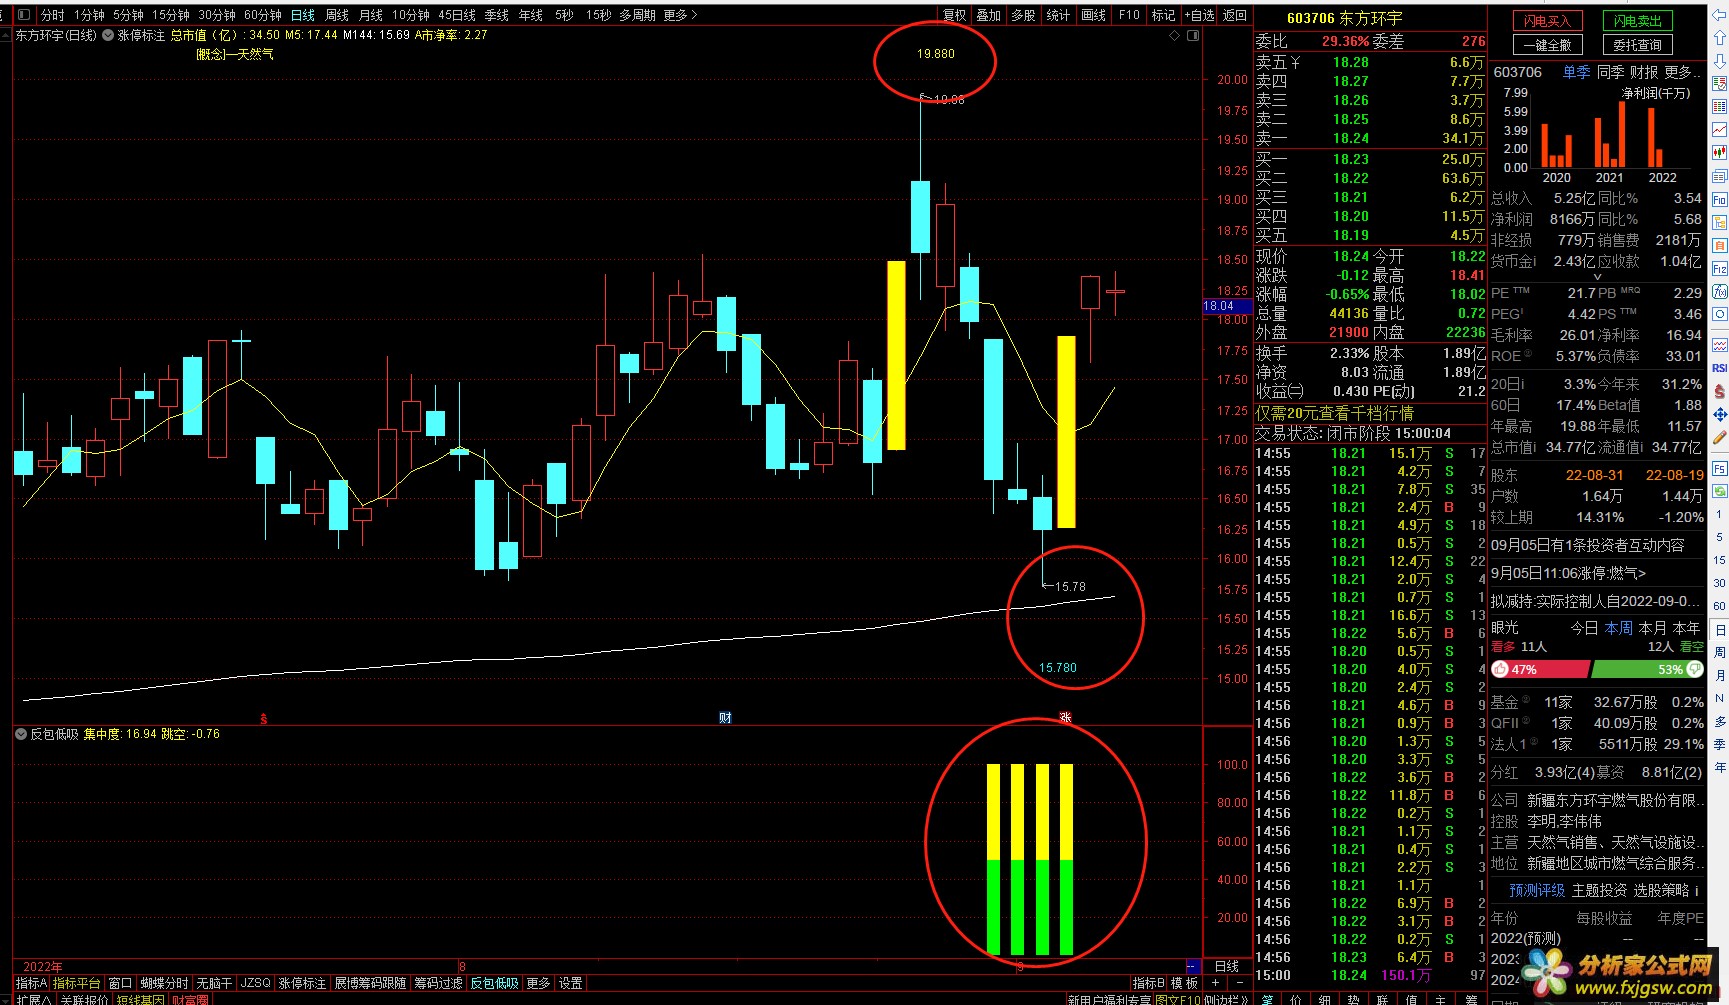Click the diamond icon at chart top-right
The height and width of the screenshot is (1005, 1729).
(x=1174, y=35)
